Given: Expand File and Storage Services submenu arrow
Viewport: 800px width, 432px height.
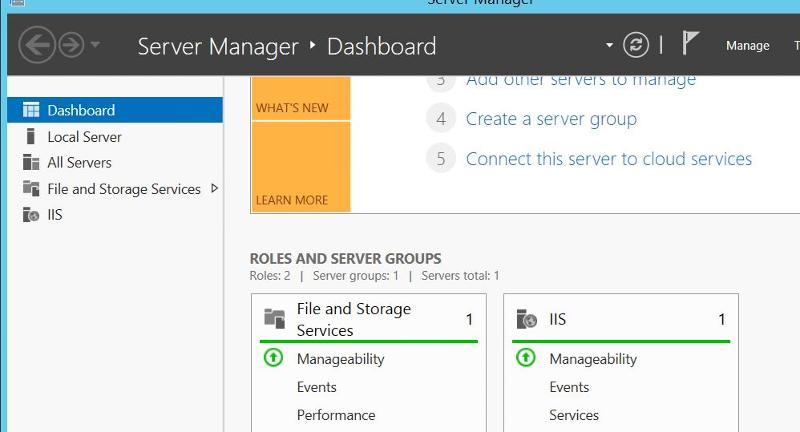Looking at the screenshot, I should pyautogui.click(x=214, y=188).
